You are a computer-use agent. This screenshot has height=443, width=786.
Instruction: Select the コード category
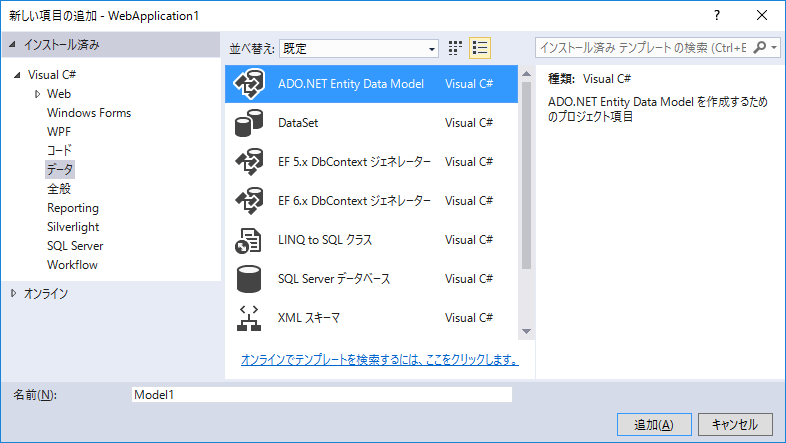coord(59,150)
